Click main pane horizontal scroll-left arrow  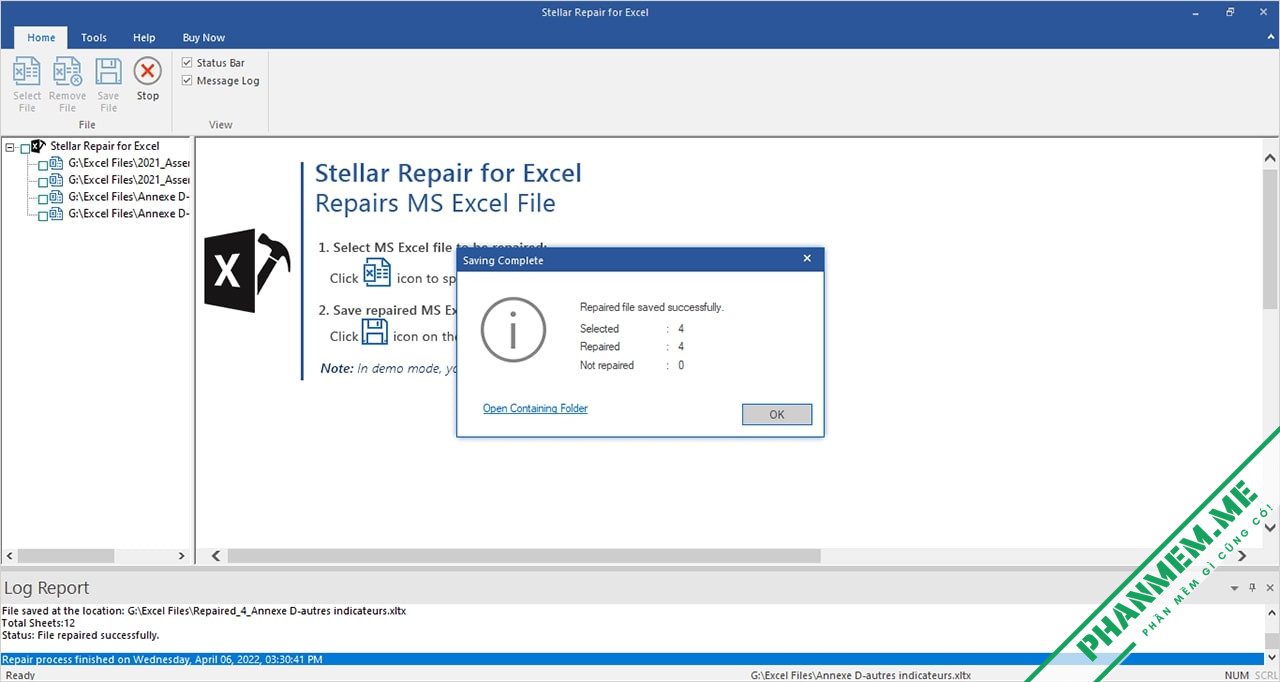coord(214,556)
